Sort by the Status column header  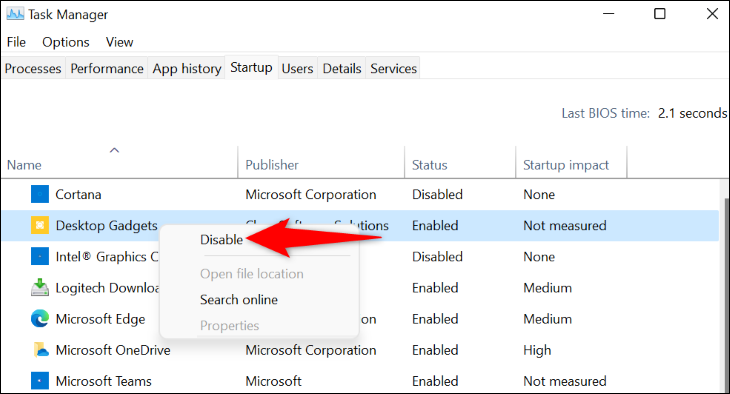coord(429,165)
